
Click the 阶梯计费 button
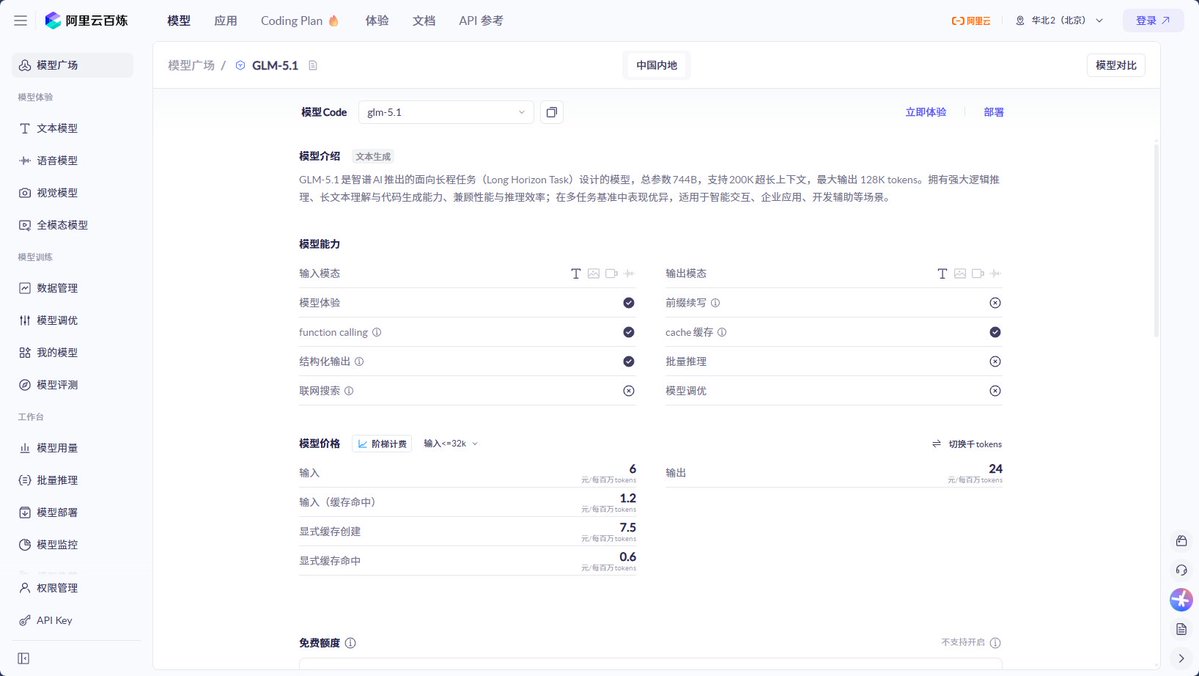pos(382,444)
